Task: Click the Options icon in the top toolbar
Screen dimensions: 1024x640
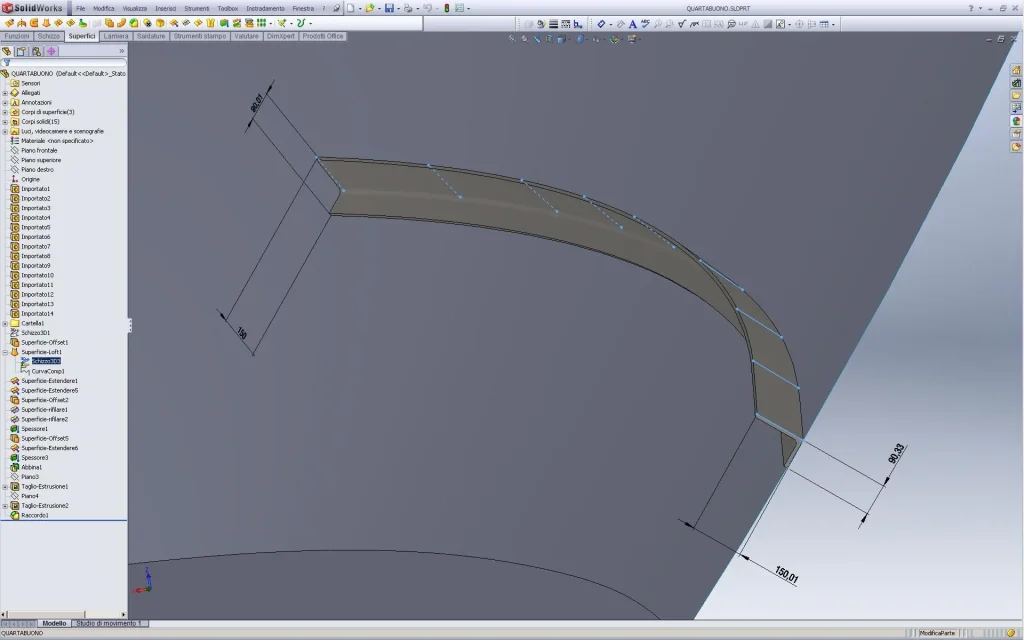Action: click(459, 8)
